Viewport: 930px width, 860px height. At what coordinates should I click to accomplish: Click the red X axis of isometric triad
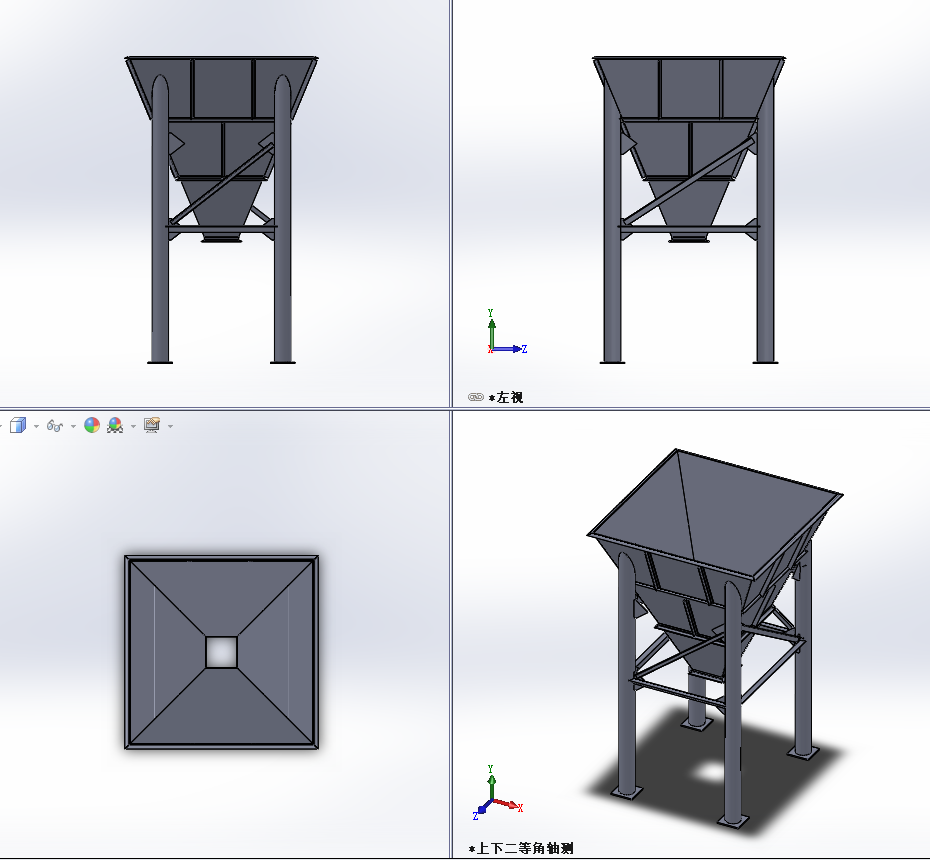coord(508,804)
